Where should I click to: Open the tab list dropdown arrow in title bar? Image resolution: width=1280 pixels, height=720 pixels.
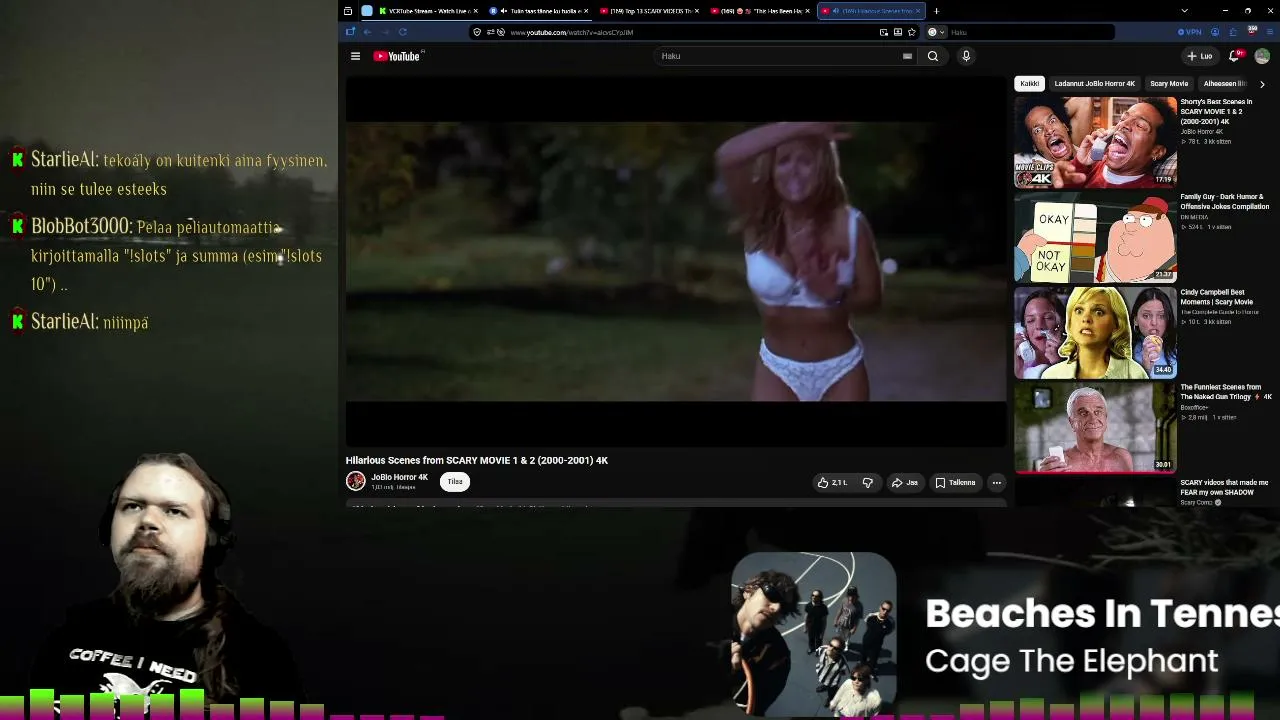point(1184,11)
